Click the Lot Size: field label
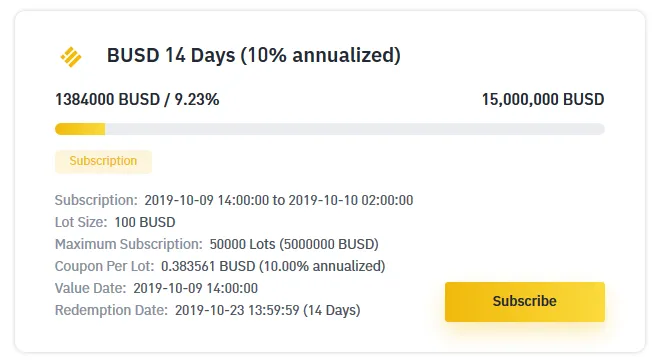Viewport: 654px width, 362px height. [x=81, y=222]
